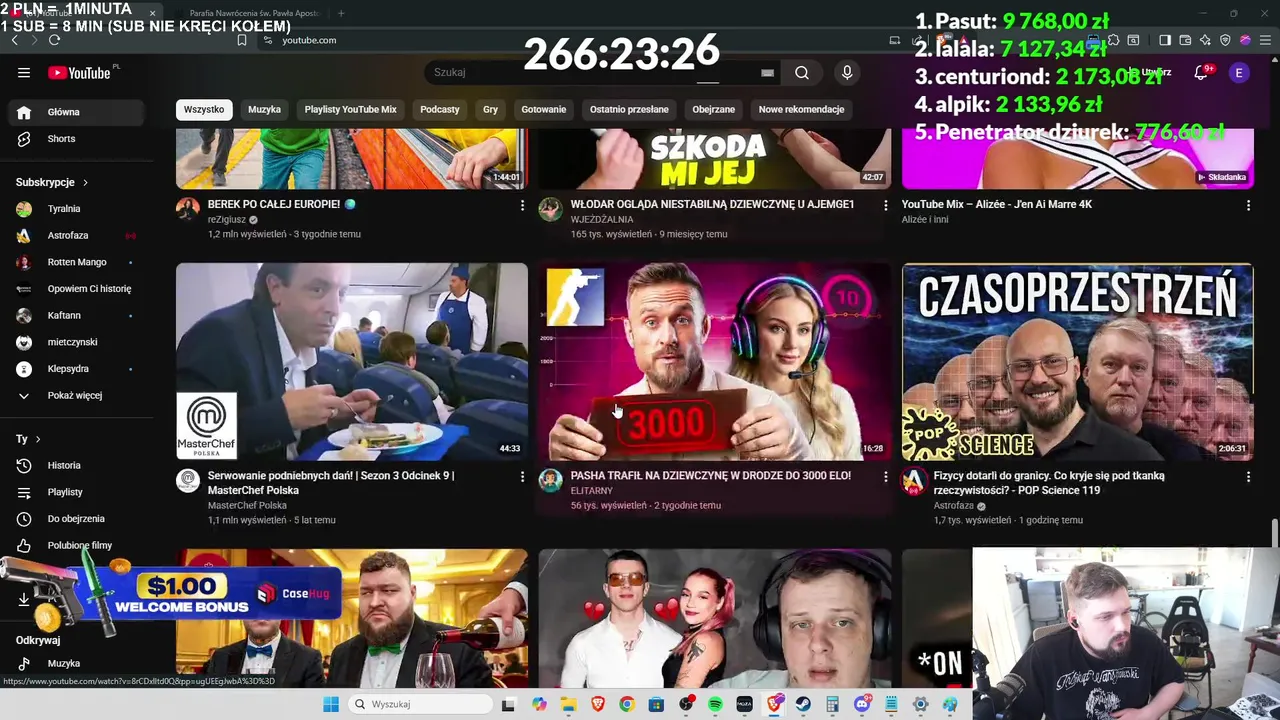Go to Główna in the sidebar

[77, 112]
